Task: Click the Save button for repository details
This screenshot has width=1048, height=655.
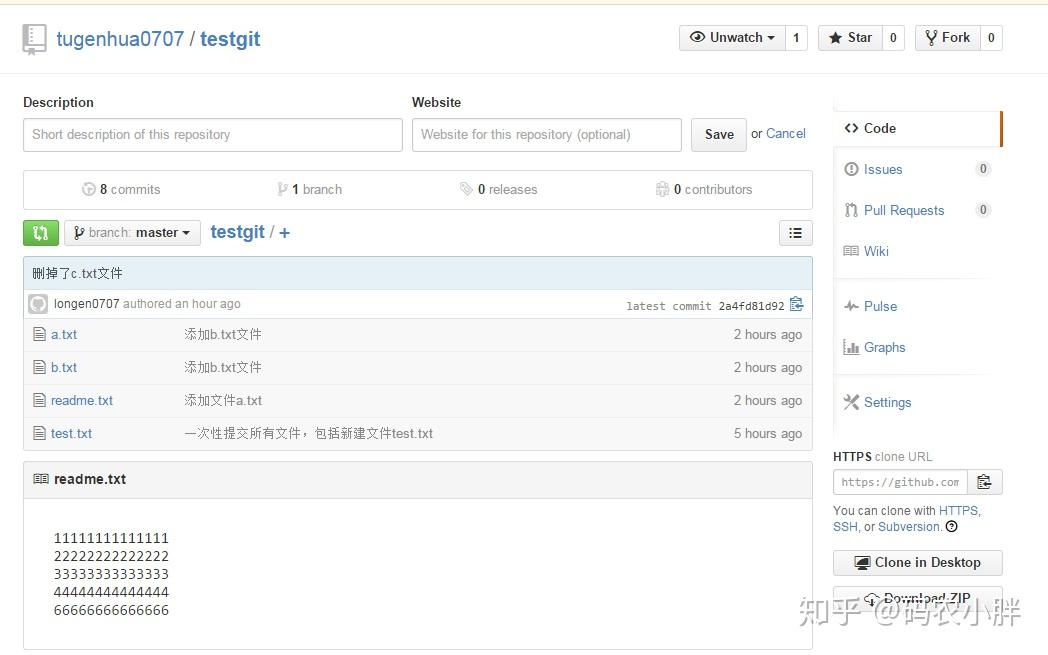Action: pos(718,134)
